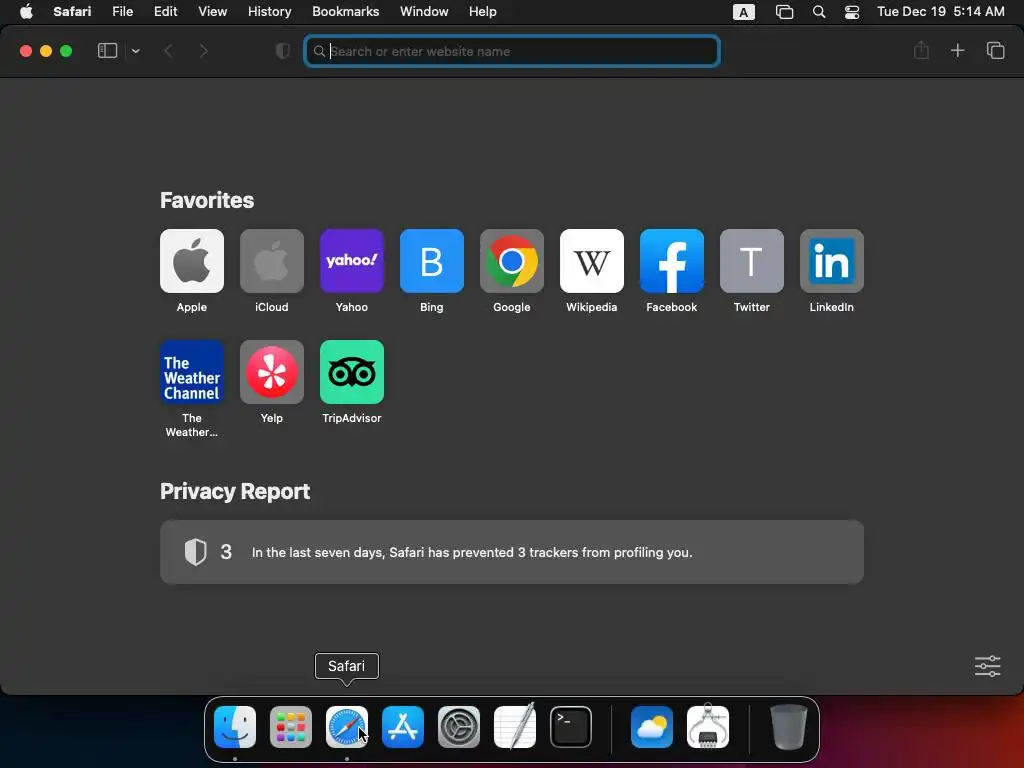This screenshot has width=1024, height=768.
Task: Open the Privacy Report tracker summary
Action: pos(511,552)
